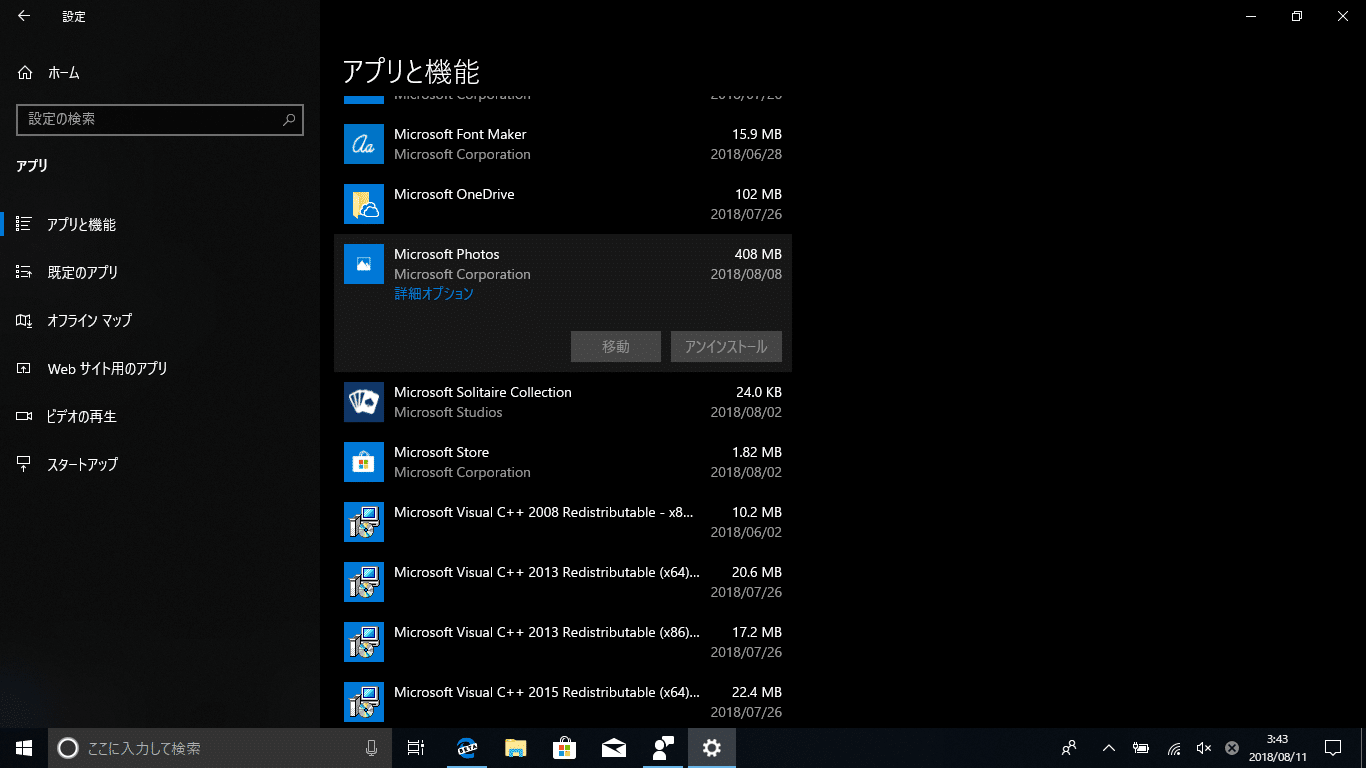
Task: Click the 移動 button
Action: point(616,347)
